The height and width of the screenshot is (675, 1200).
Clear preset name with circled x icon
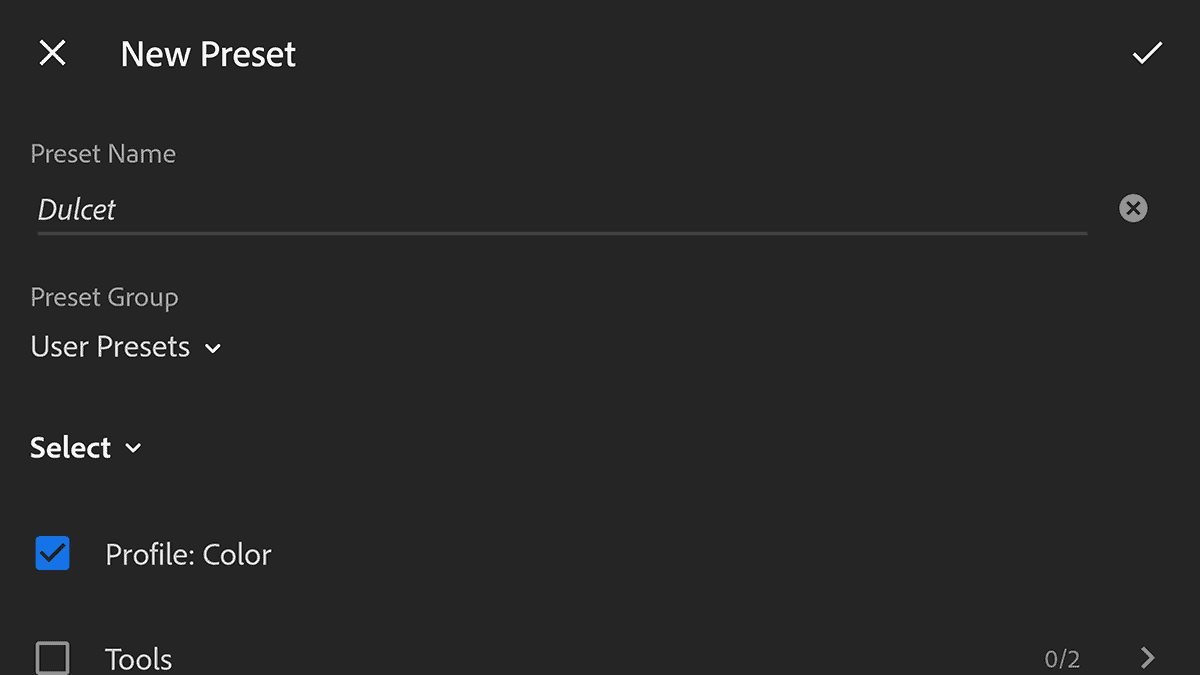coord(1133,208)
